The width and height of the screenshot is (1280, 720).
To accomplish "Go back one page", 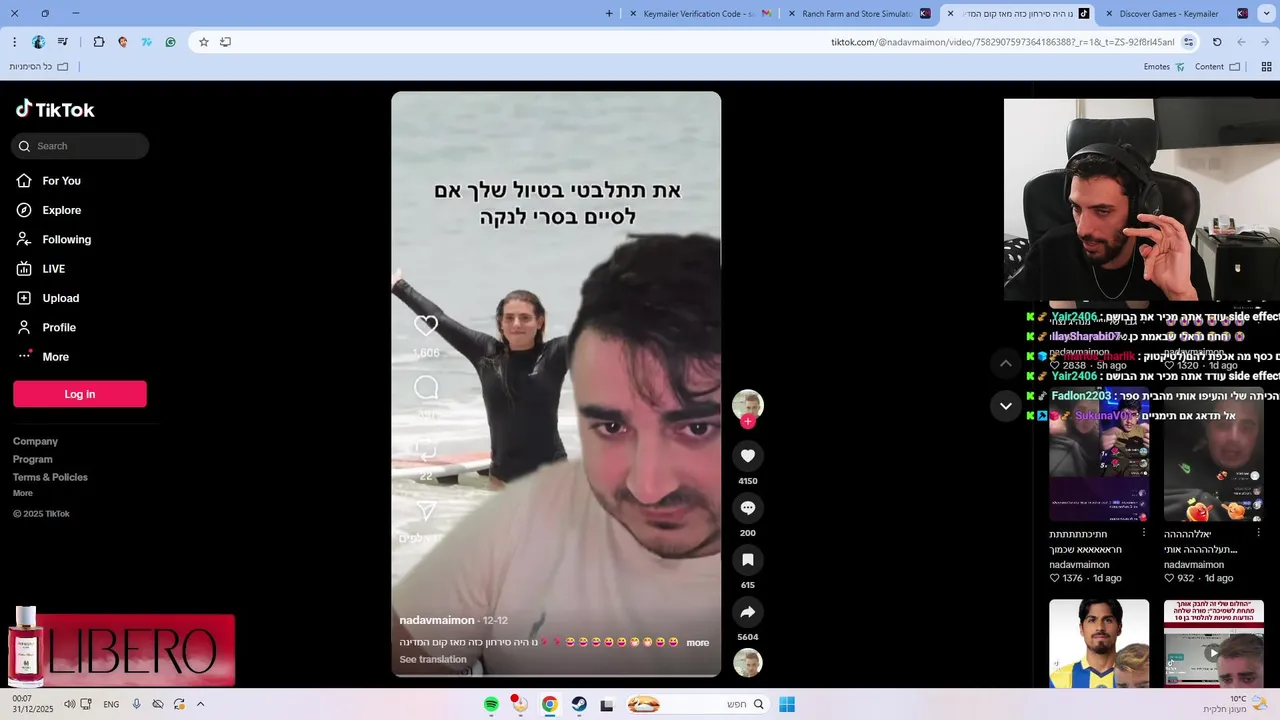I will click(x=1266, y=42).
